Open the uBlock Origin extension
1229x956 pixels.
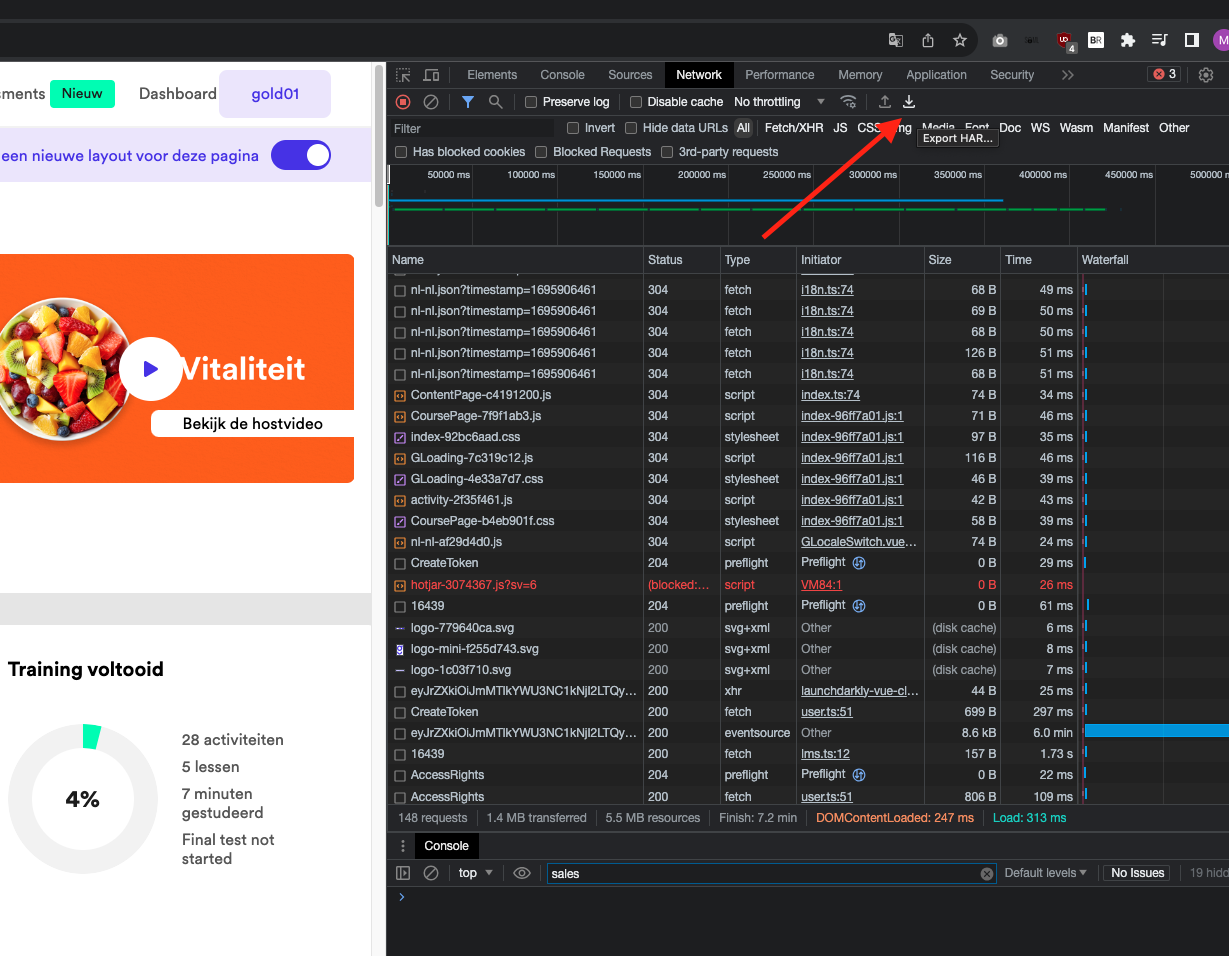1065,41
